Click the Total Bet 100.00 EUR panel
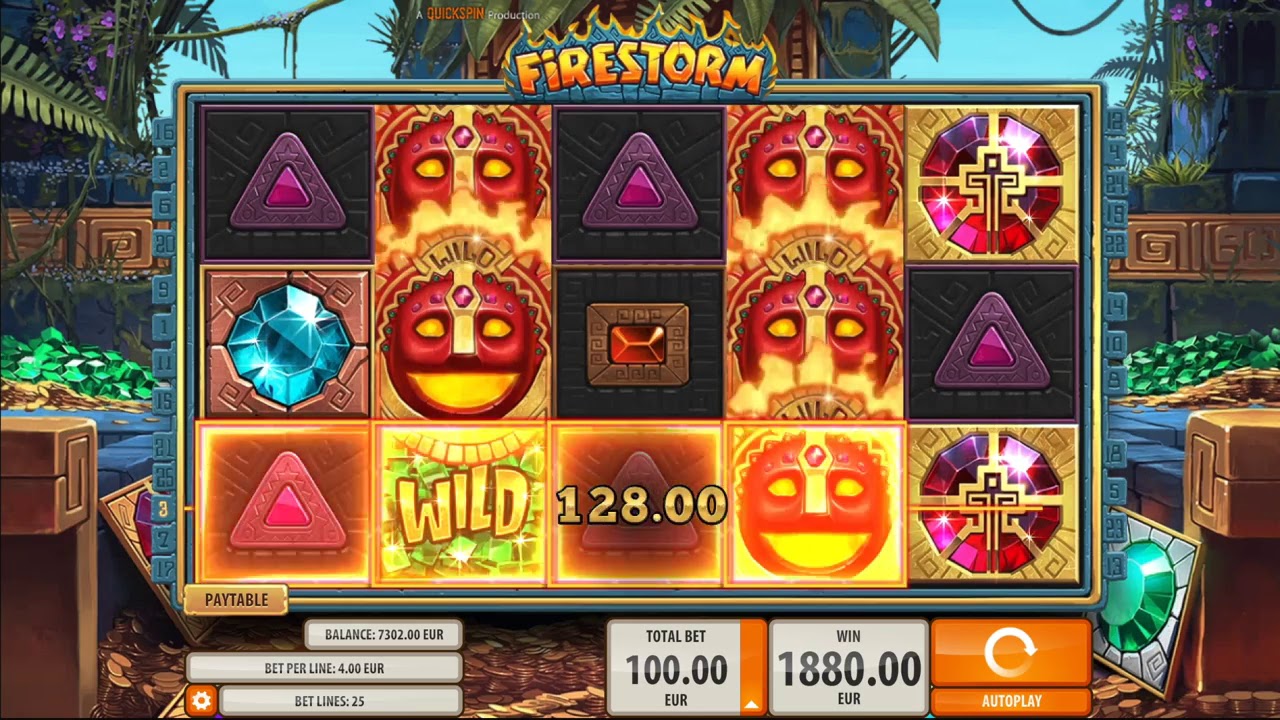 pyautogui.click(x=675, y=668)
